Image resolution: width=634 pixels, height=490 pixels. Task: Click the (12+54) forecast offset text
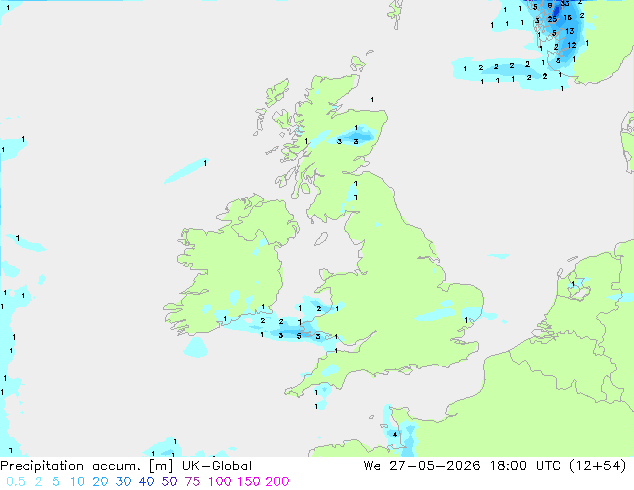coord(598,466)
